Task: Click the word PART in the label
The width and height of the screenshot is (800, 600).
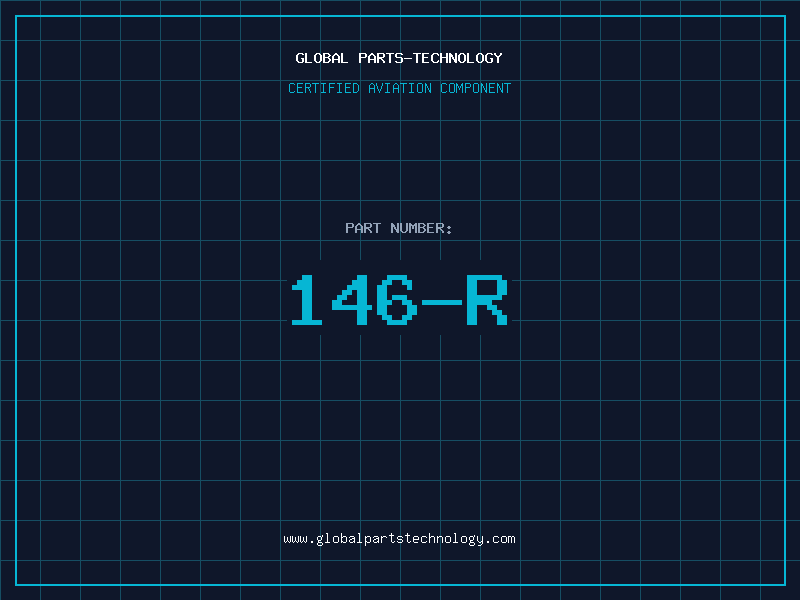Action: click(363, 228)
